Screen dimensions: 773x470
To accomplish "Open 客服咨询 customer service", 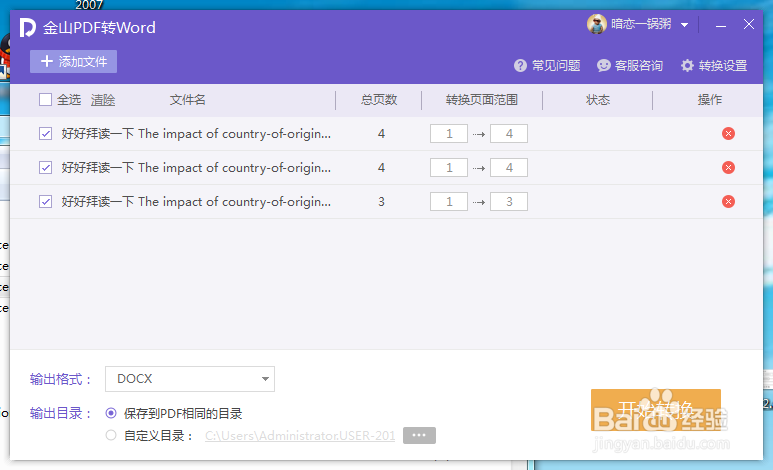I will click(x=630, y=66).
